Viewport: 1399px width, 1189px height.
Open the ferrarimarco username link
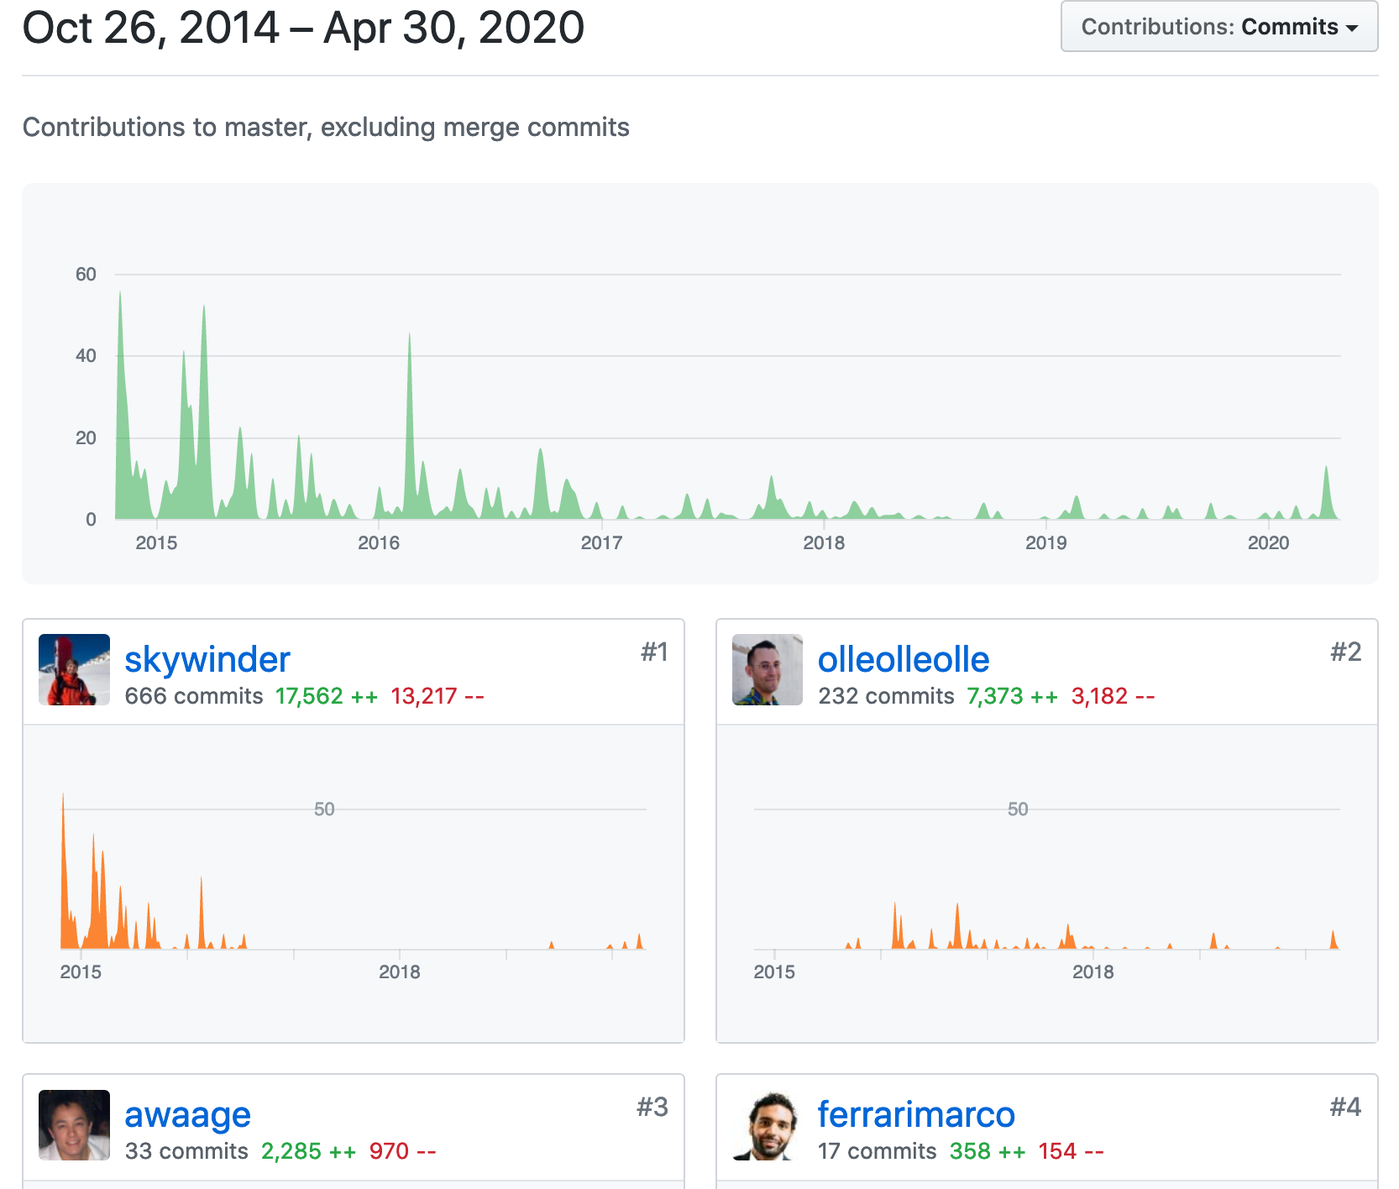pos(916,1114)
